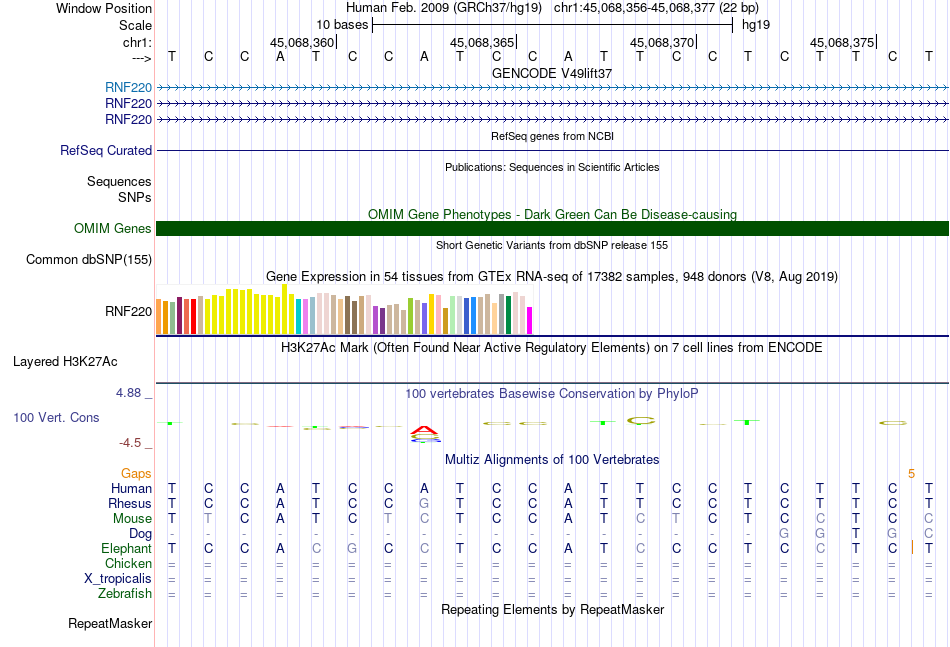This screenshot has height=647, width=950.
Task: Open the GTEx Gene Expression in 54 tissues title
Action: point(552,277)
